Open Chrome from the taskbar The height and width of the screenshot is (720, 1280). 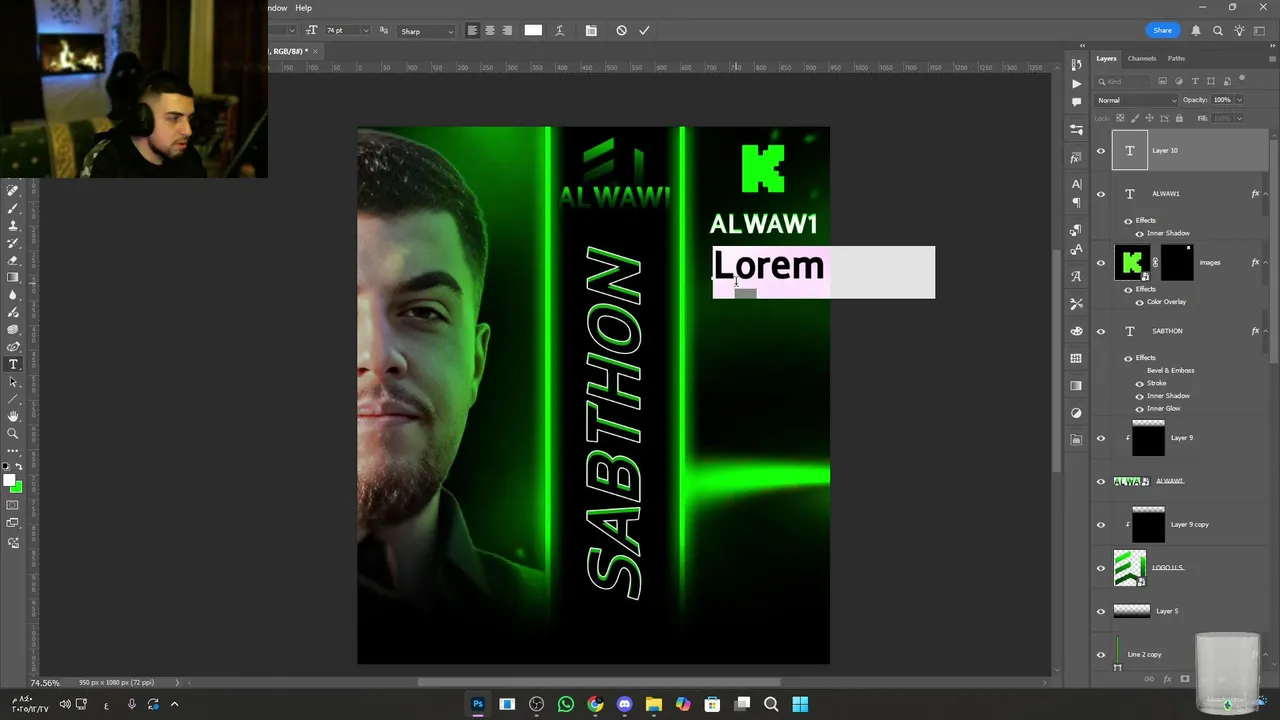point(595,704)
